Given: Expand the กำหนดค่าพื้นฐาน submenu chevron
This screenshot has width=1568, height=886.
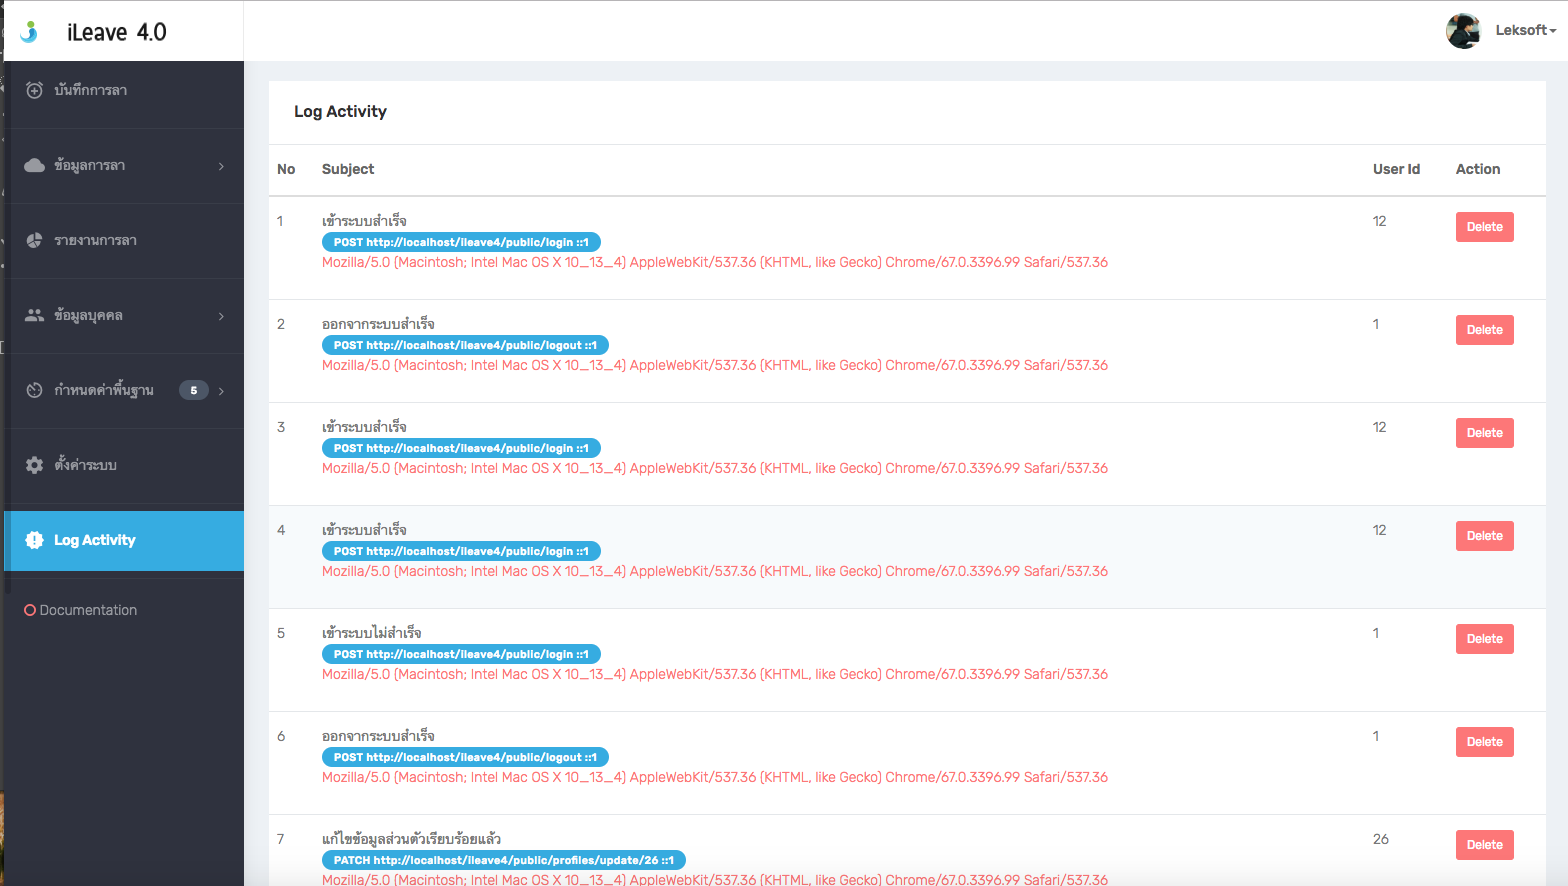Looking at the screenshot, I should pos(221,391).
